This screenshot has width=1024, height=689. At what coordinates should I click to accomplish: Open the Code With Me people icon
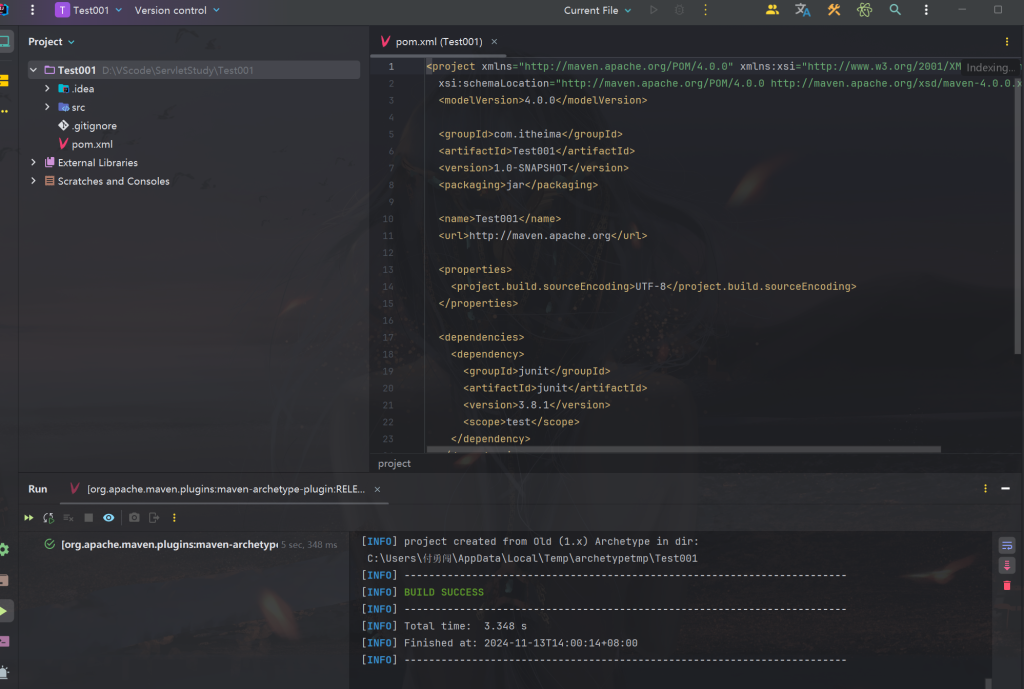772,10
